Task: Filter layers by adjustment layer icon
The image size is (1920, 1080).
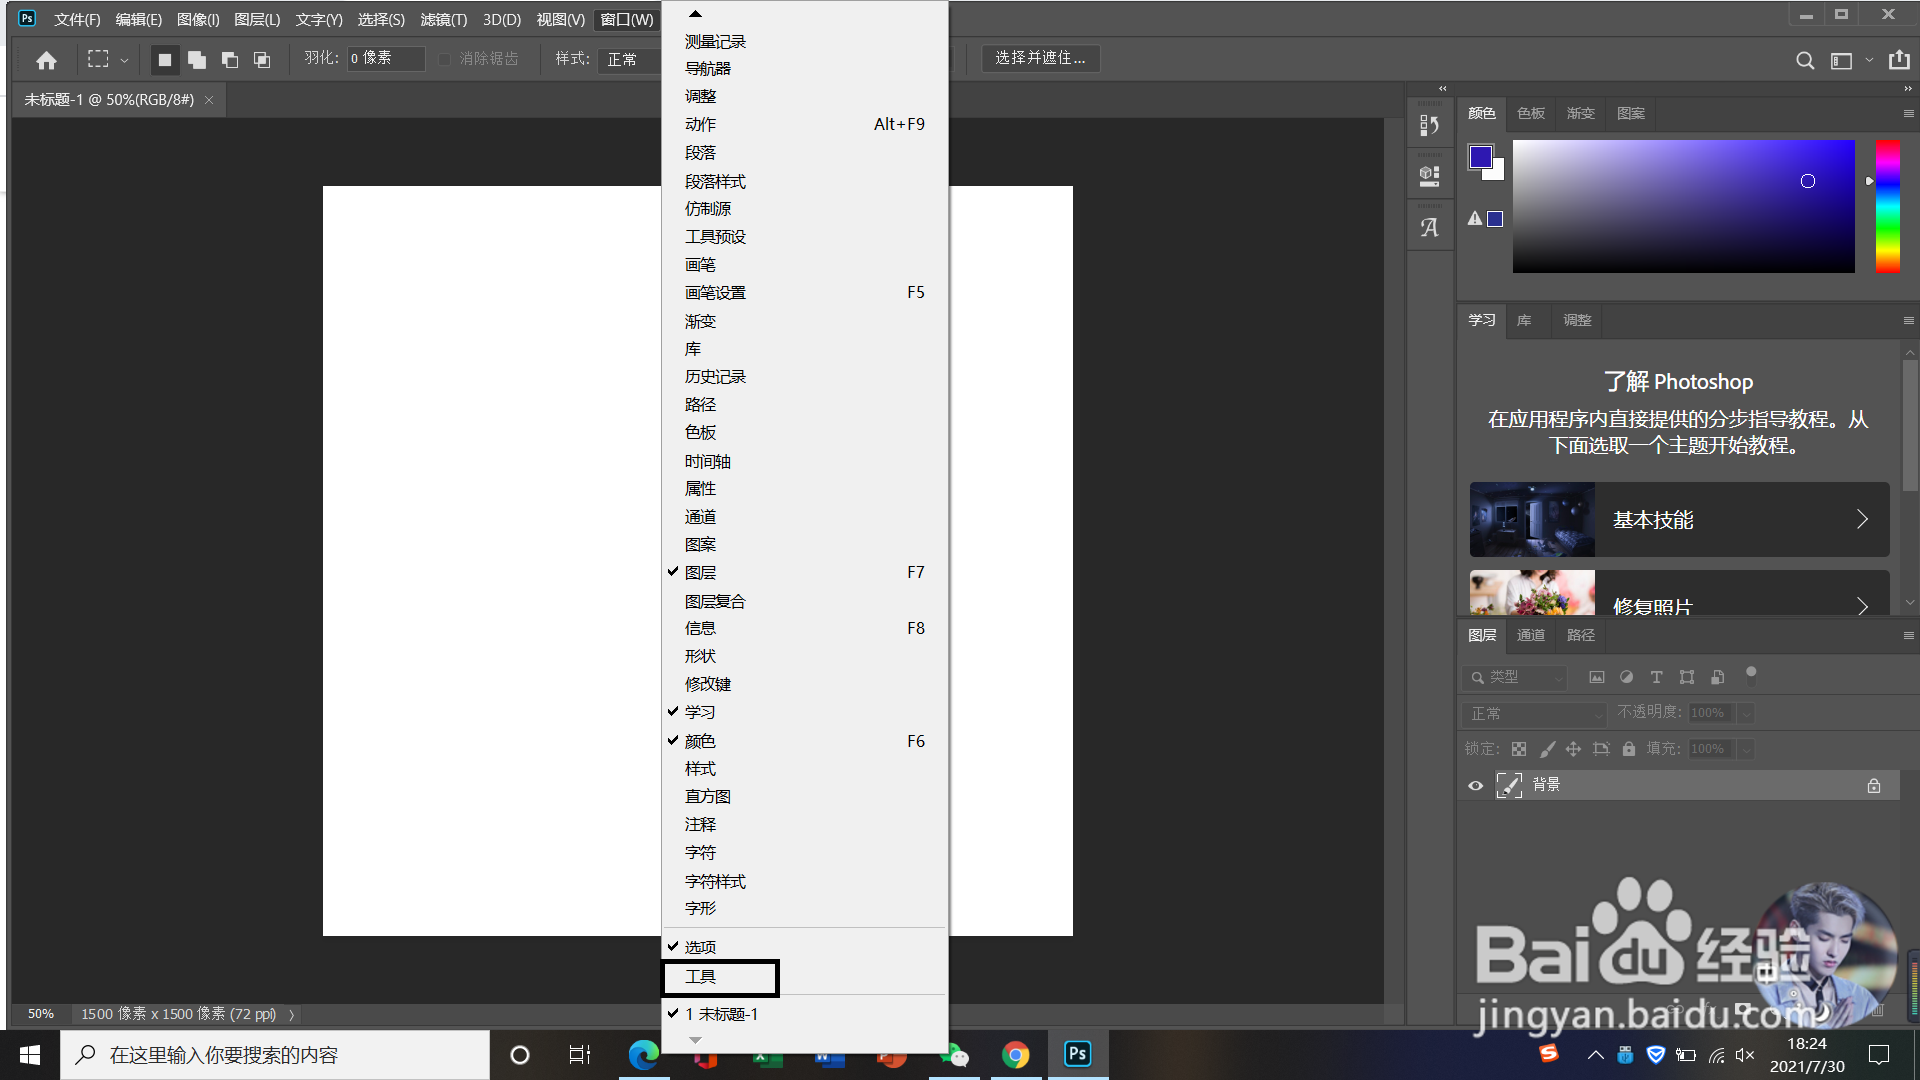Action: coord(1627,677)
